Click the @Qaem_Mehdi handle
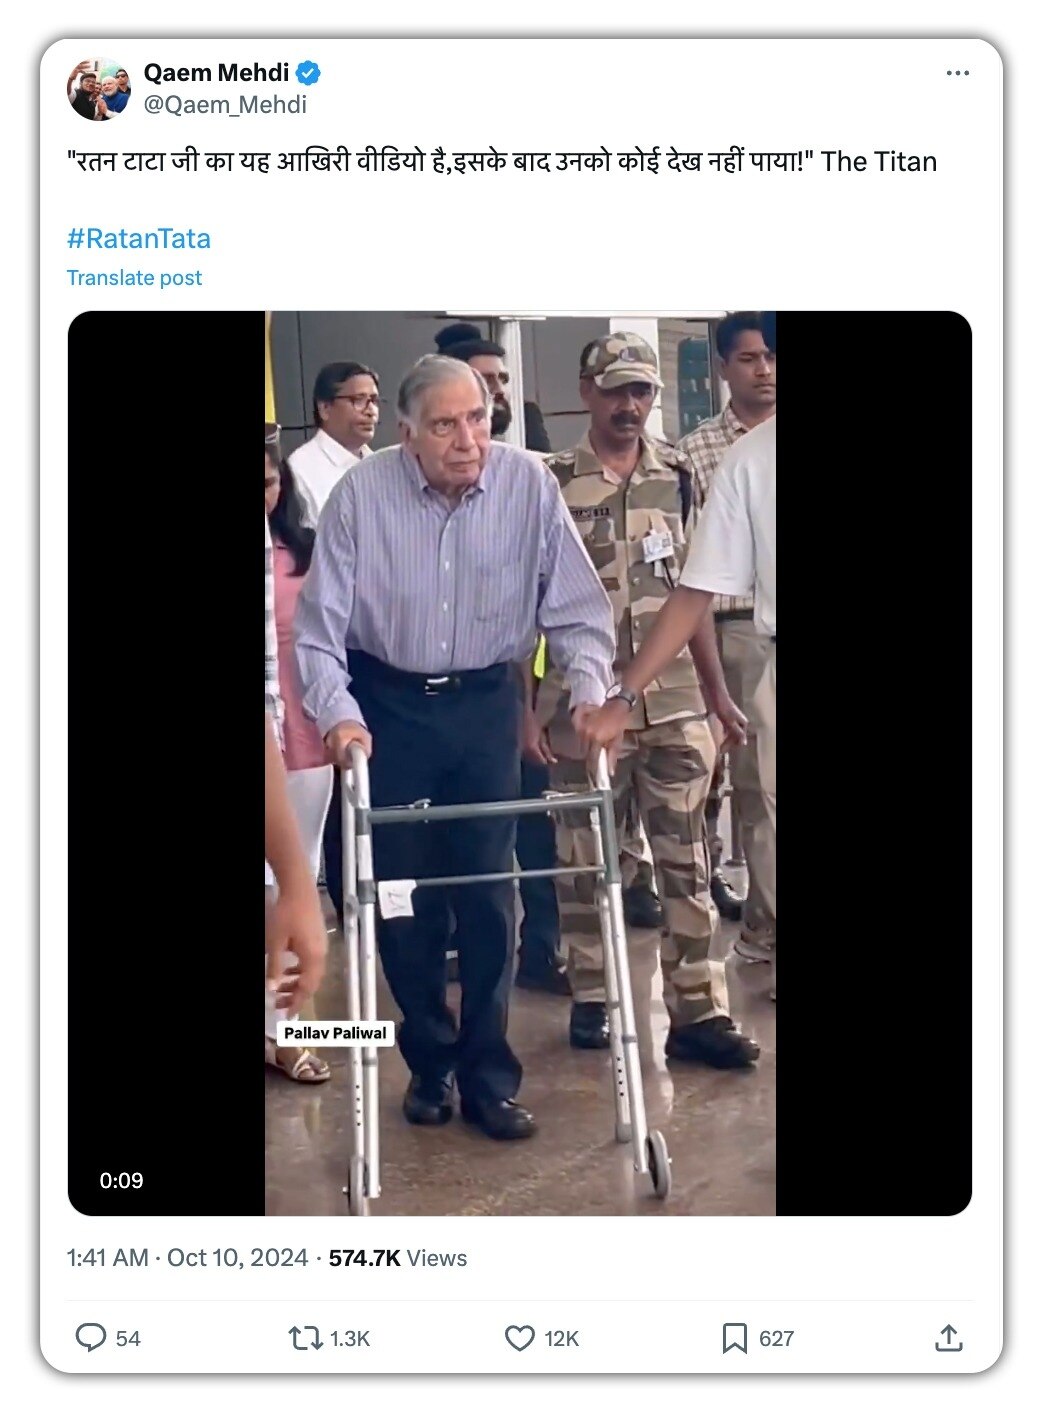This screenshot has width=1045, height=1415. point(225,105)
